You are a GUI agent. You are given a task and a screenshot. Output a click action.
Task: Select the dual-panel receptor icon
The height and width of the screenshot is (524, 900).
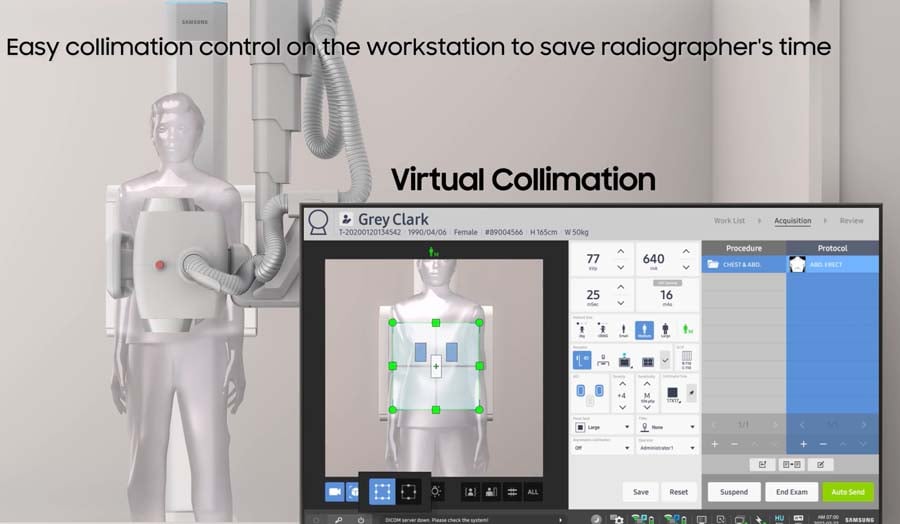tap(647, 361)
